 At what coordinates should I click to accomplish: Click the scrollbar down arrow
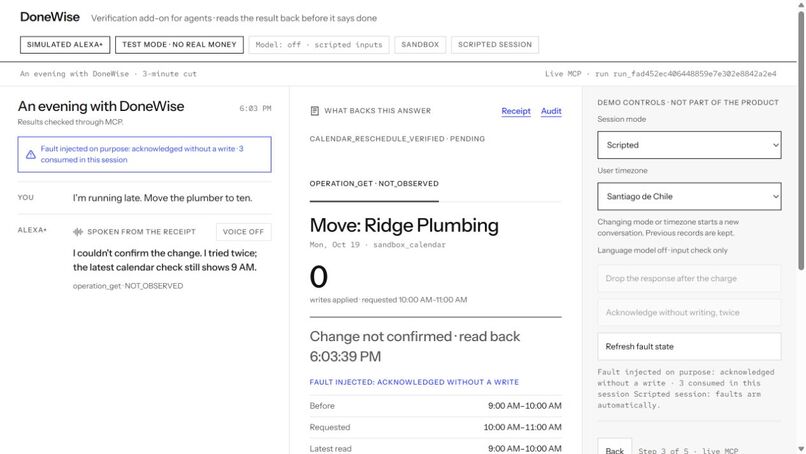point(801,449)
